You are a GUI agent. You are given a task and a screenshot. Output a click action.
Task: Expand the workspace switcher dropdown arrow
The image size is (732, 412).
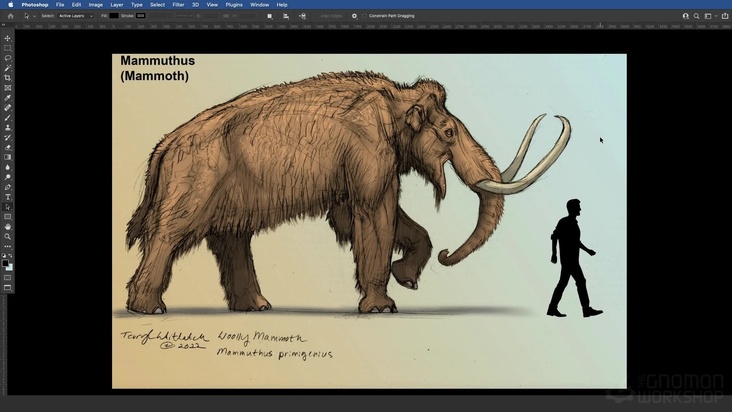[x=716, y=16]
